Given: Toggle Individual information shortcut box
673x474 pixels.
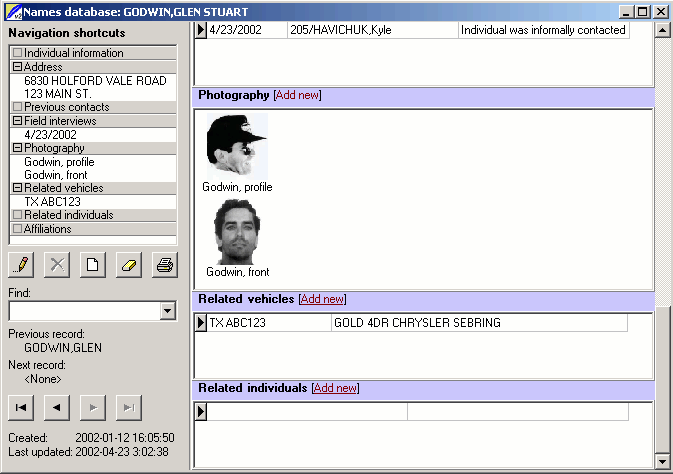Looking at the screenshot, I should tap(17, 53).
